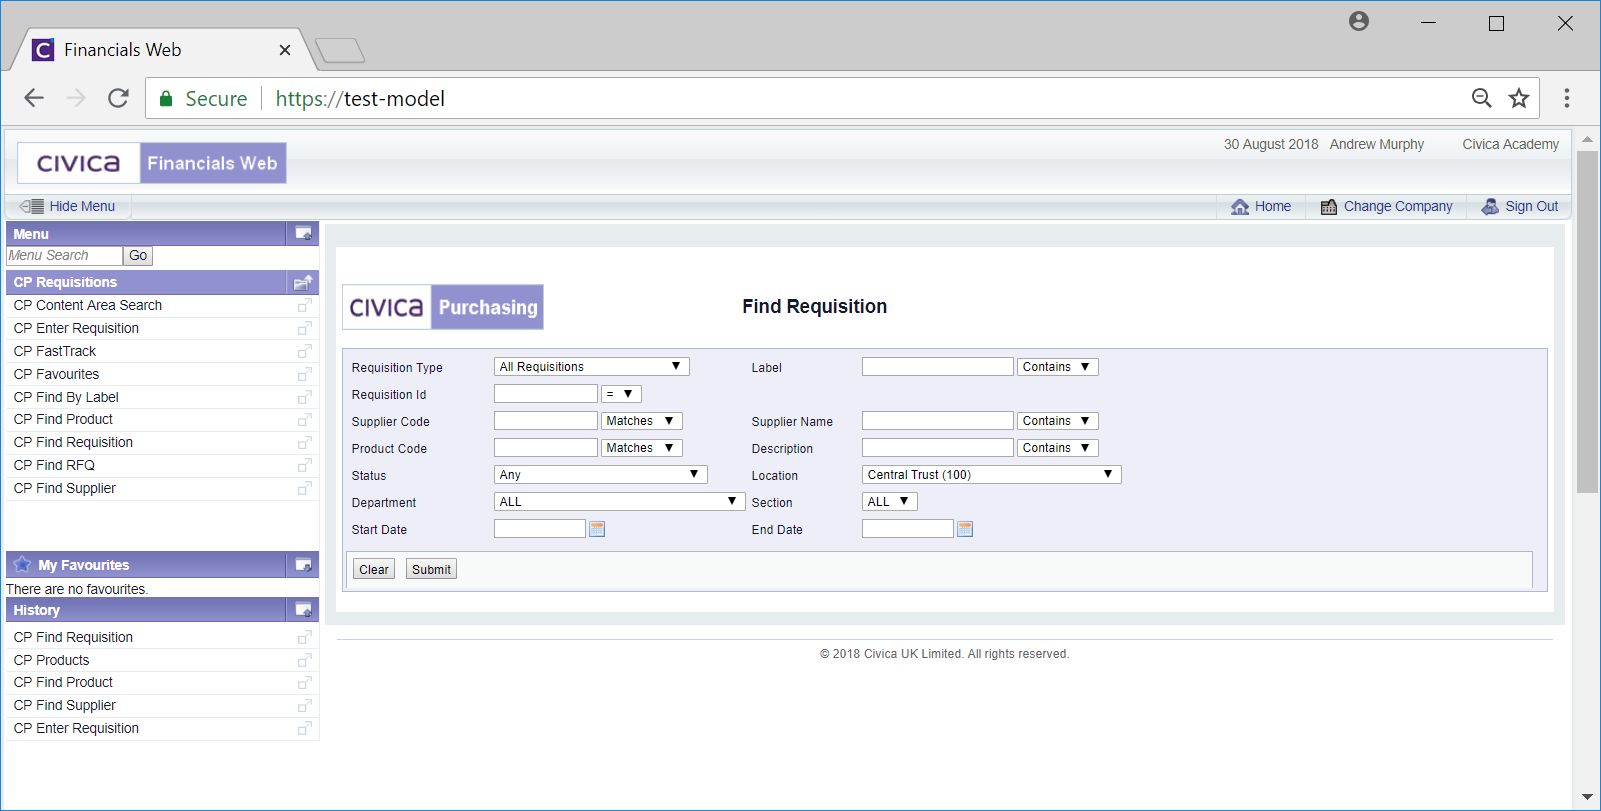Open Supplier Name Contains dropdown
The height and width of the screenshot is (811, 1601).
pyautogui.click(x=1058, y=421)
